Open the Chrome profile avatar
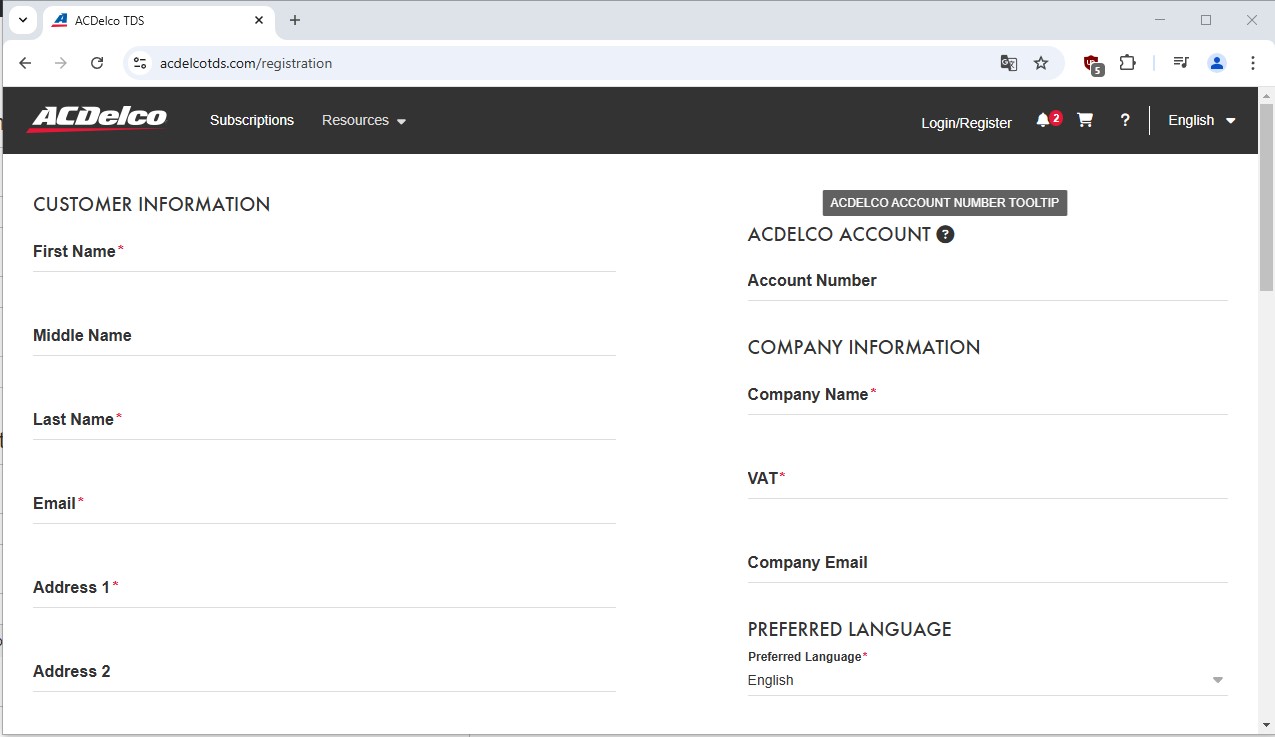 coord(1217,63)
